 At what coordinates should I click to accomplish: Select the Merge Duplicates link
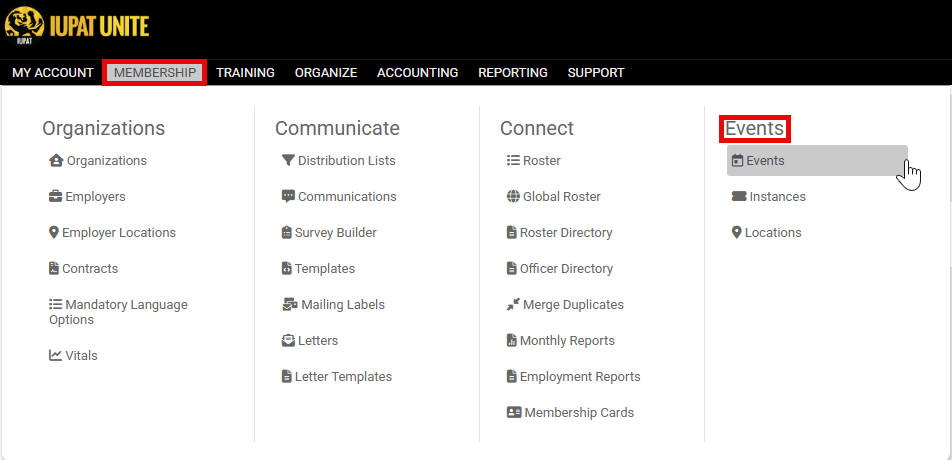point(573,305)
